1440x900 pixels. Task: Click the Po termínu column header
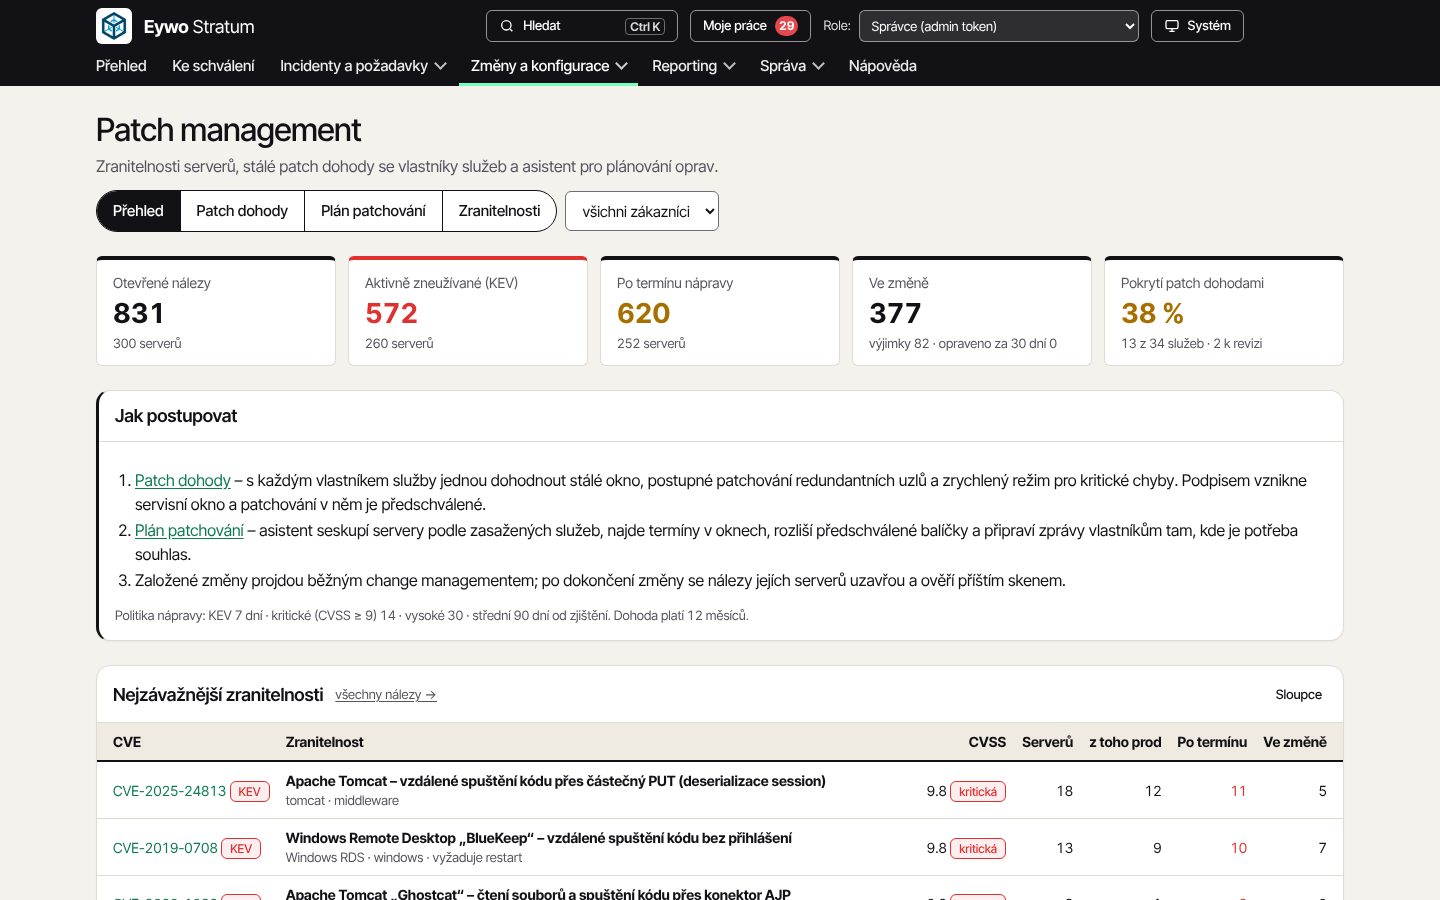[1212, 742]
